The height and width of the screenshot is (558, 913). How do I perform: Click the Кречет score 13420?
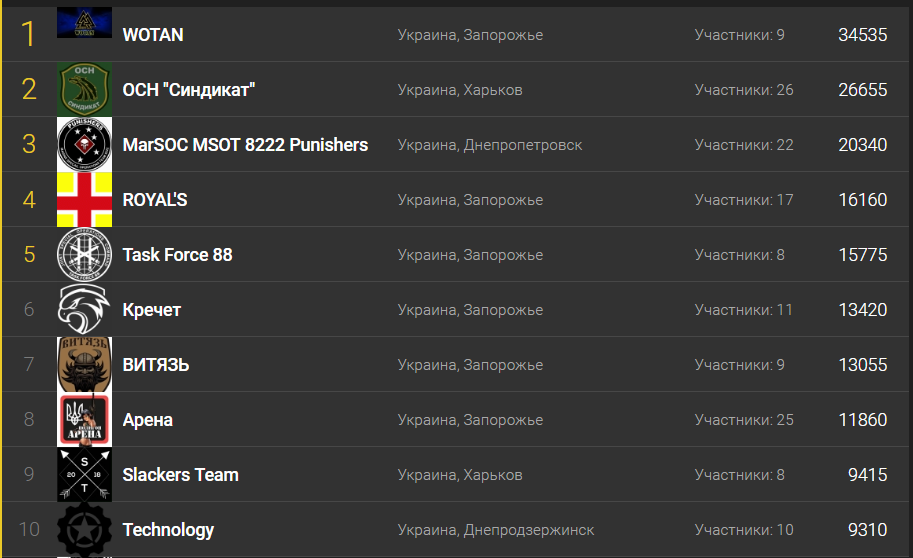tap(862, 310)
